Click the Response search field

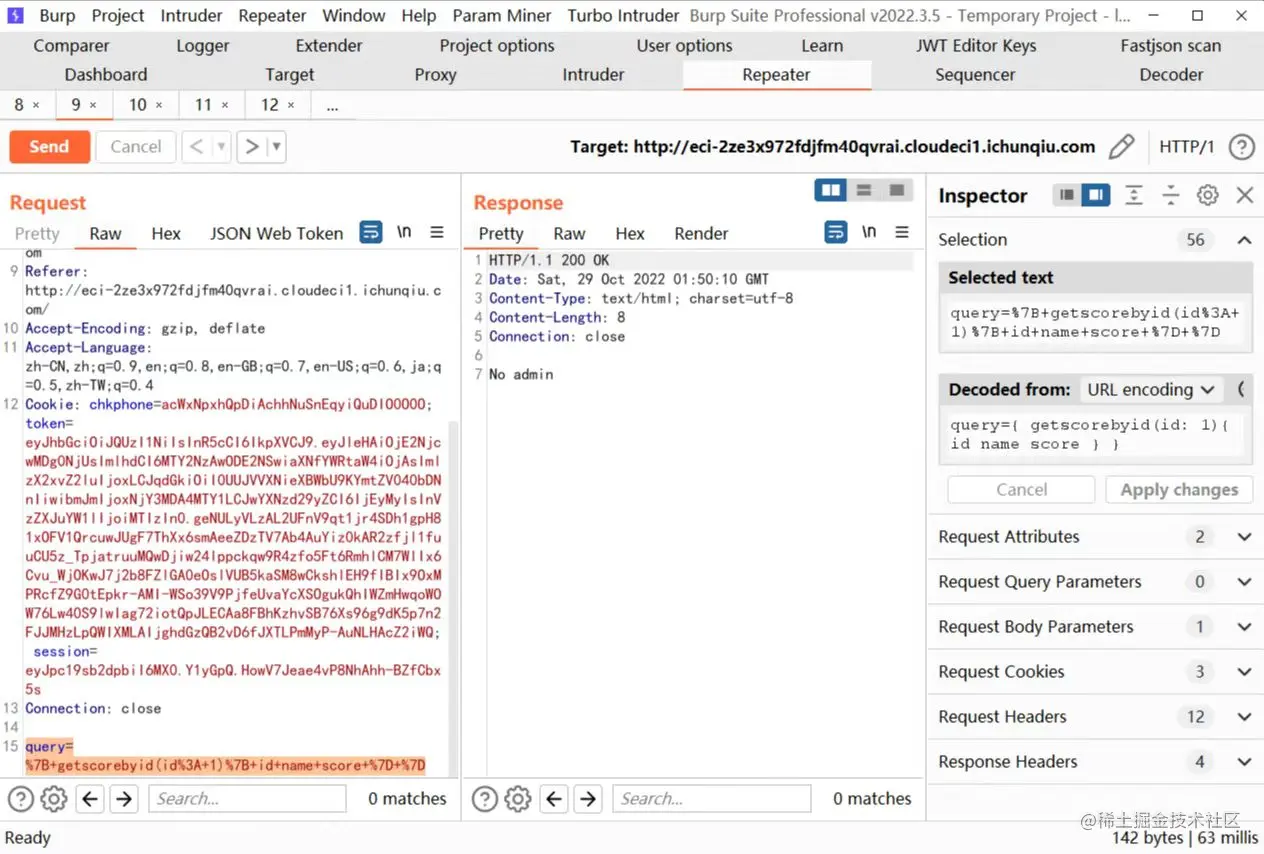point(711,798)
